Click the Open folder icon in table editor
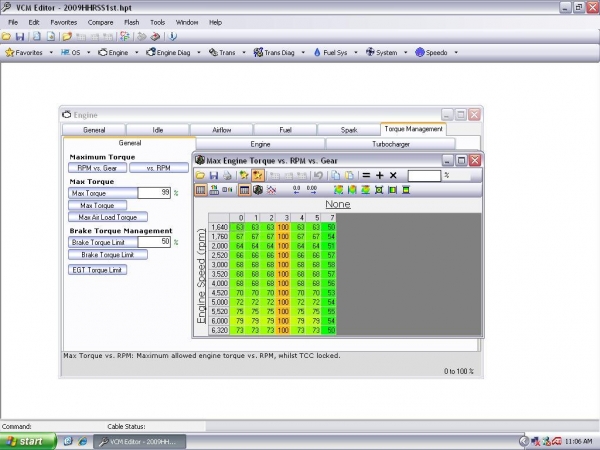600x450 pixels. [x=201, y=175]
